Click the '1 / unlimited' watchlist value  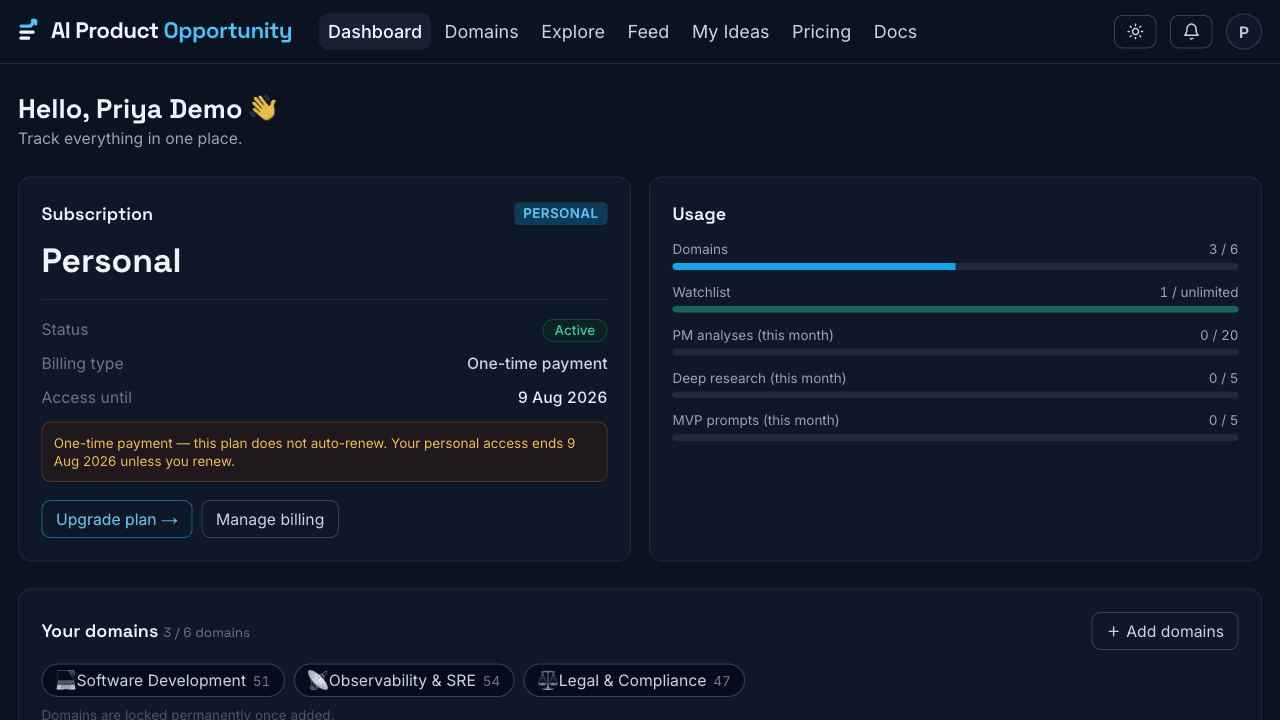click(1199, 292)
